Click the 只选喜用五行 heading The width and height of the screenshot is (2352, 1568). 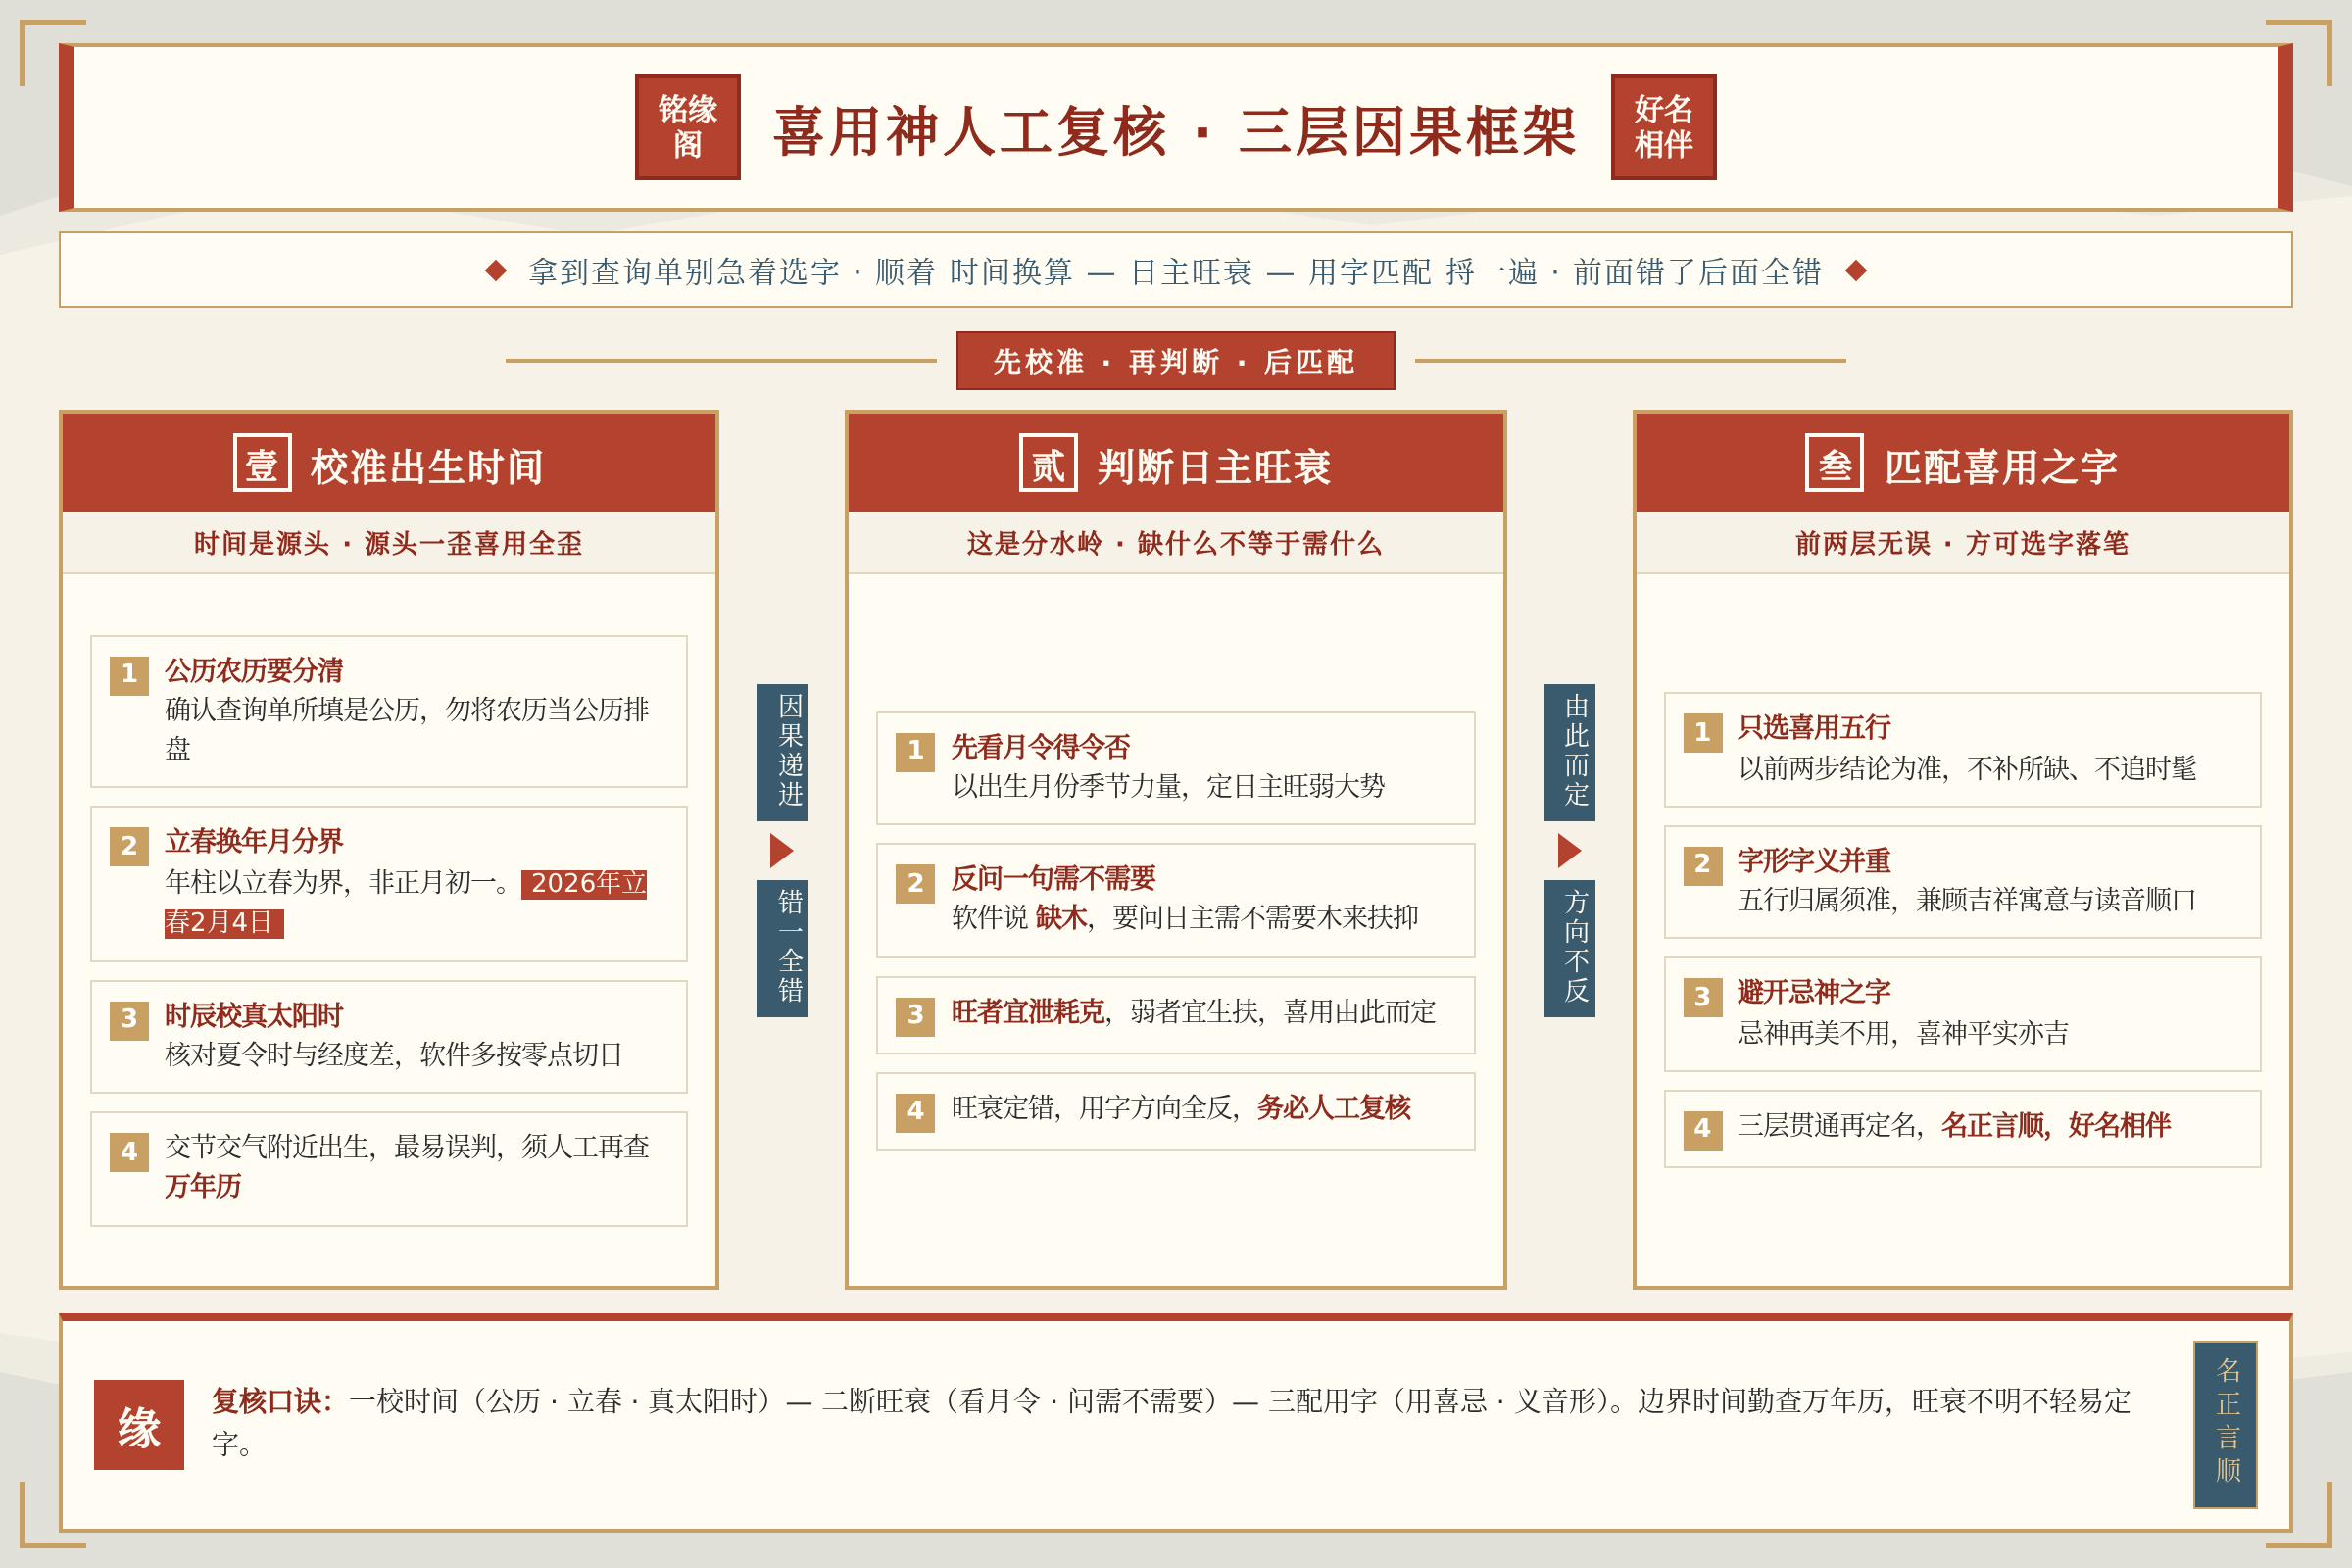point(1814,728)
